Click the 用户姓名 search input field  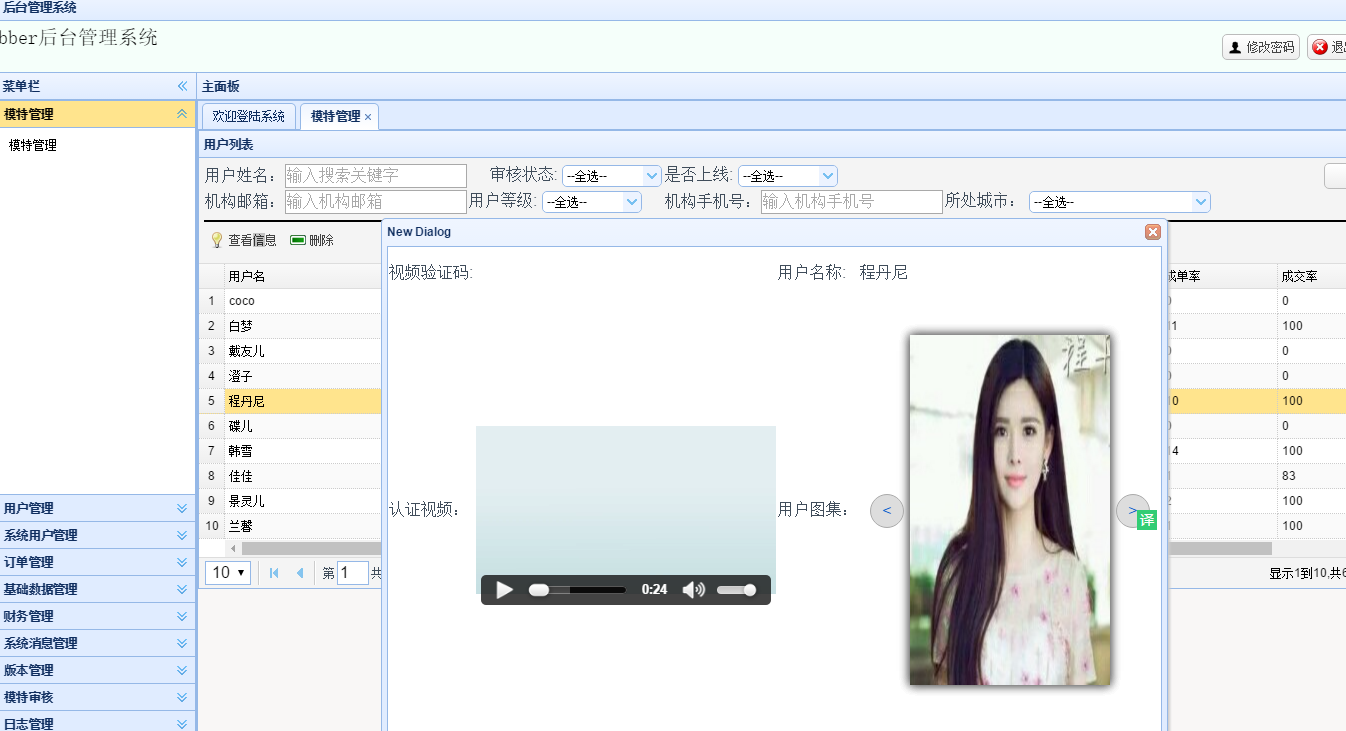tap(375, 176)
